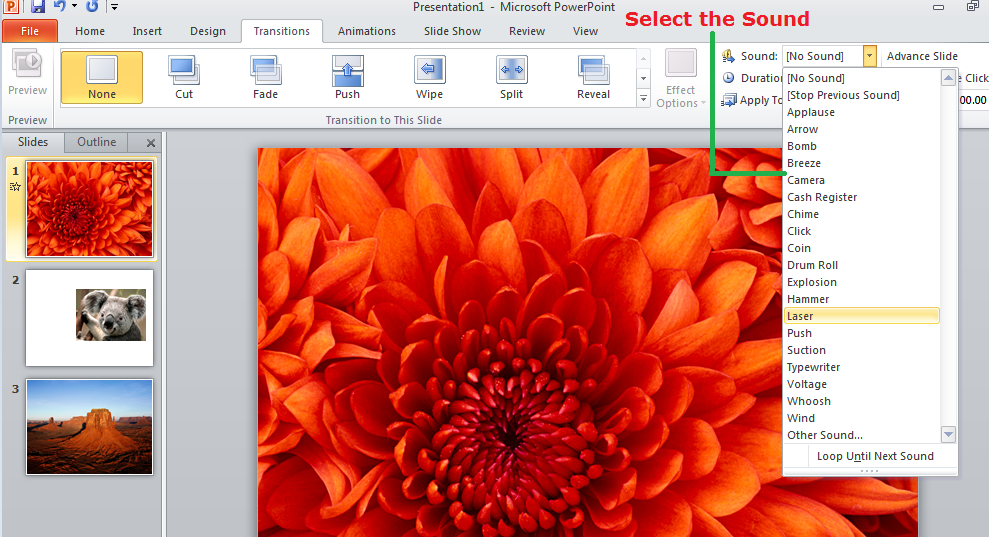Choose [Stop Previous Sound] option
989x537 pixels.
[x=861, y=95]
